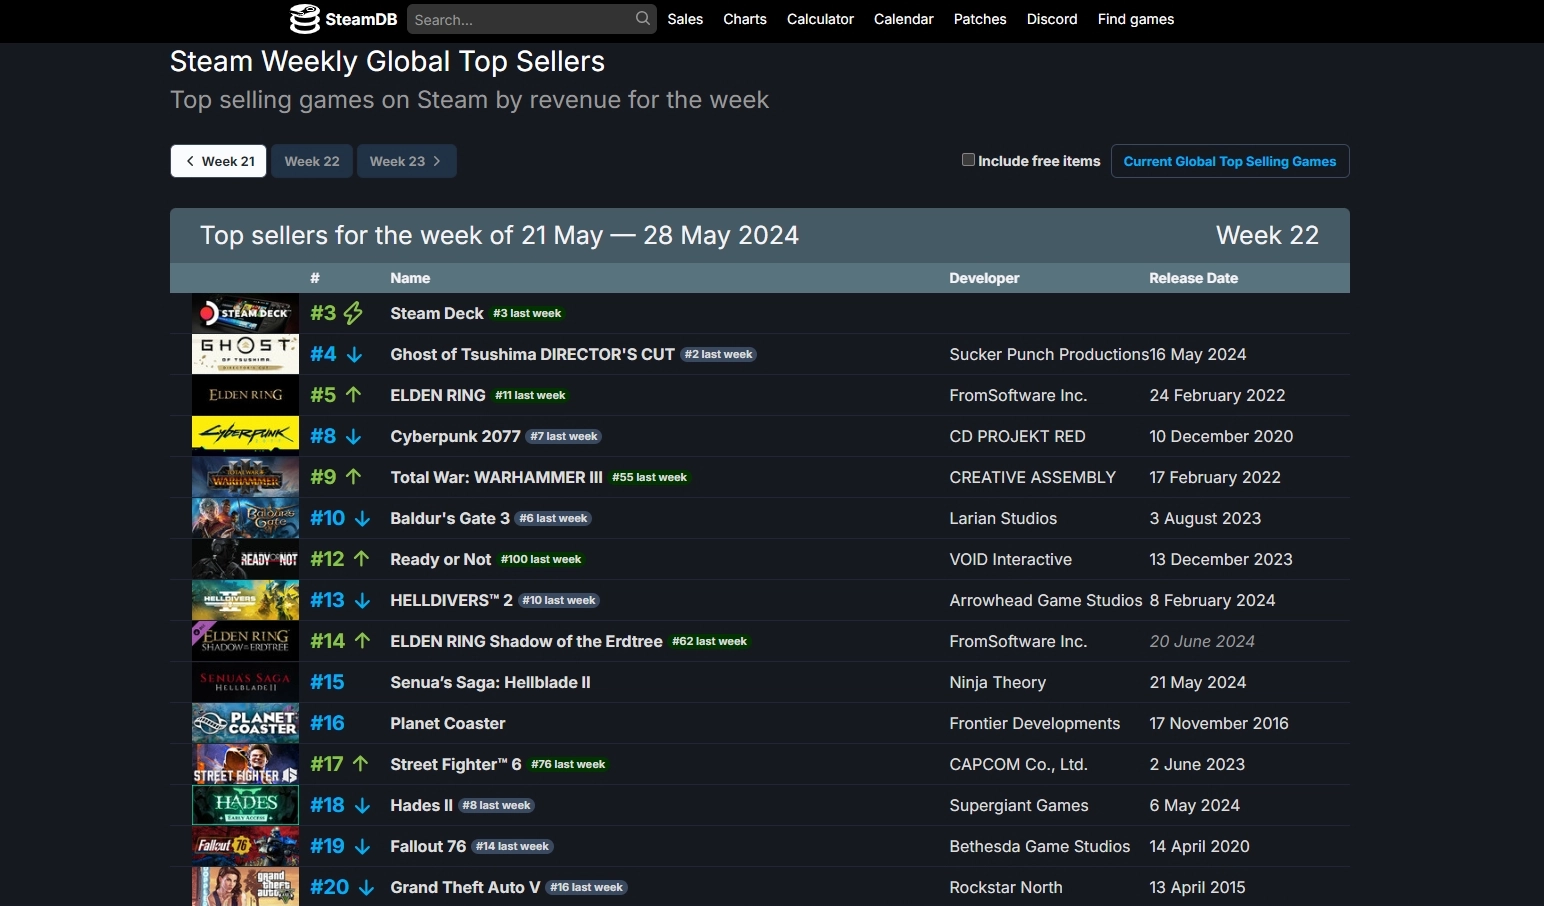Screen dimensions: 1544x906
Task: Enable the Include free items checkbox
Action: click(968, 160)
